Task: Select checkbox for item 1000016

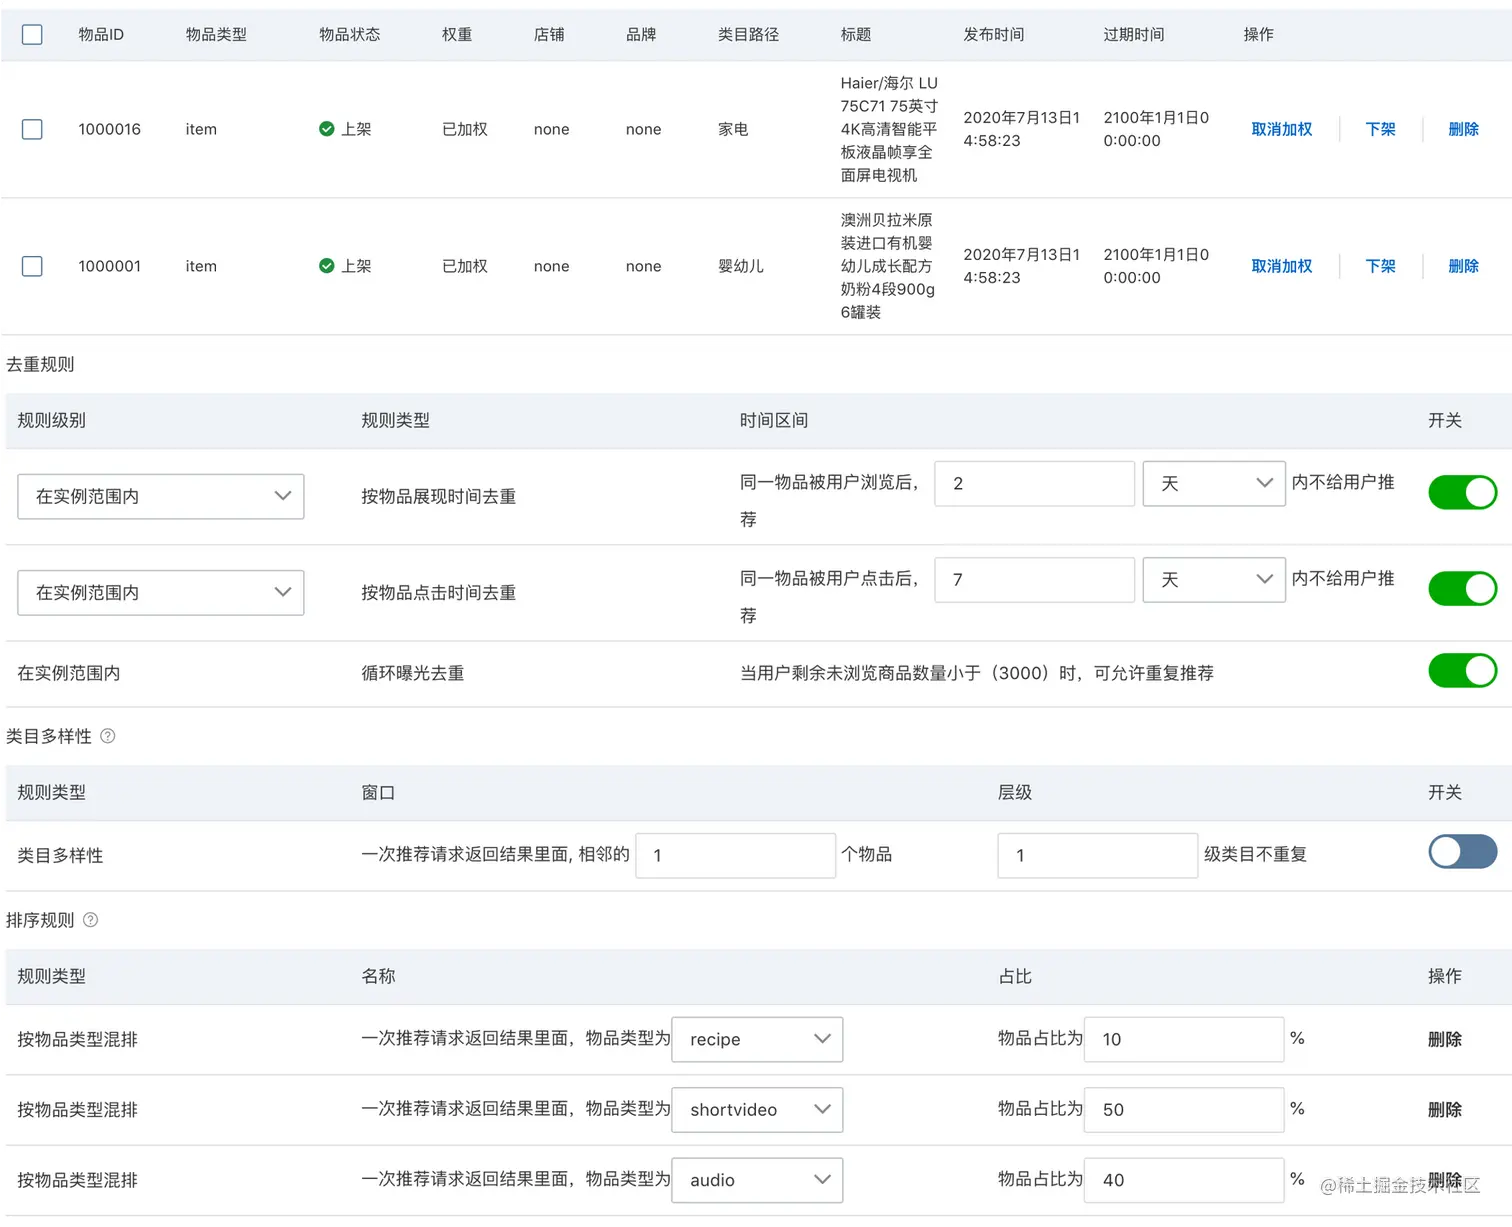Action: [32, 129]
